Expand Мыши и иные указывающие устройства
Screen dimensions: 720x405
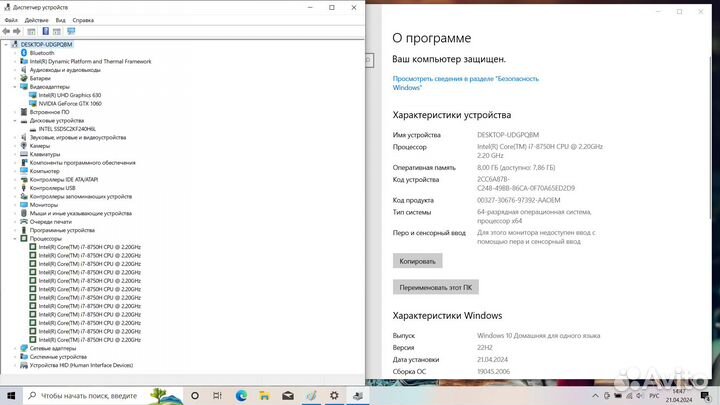(15, 214)
